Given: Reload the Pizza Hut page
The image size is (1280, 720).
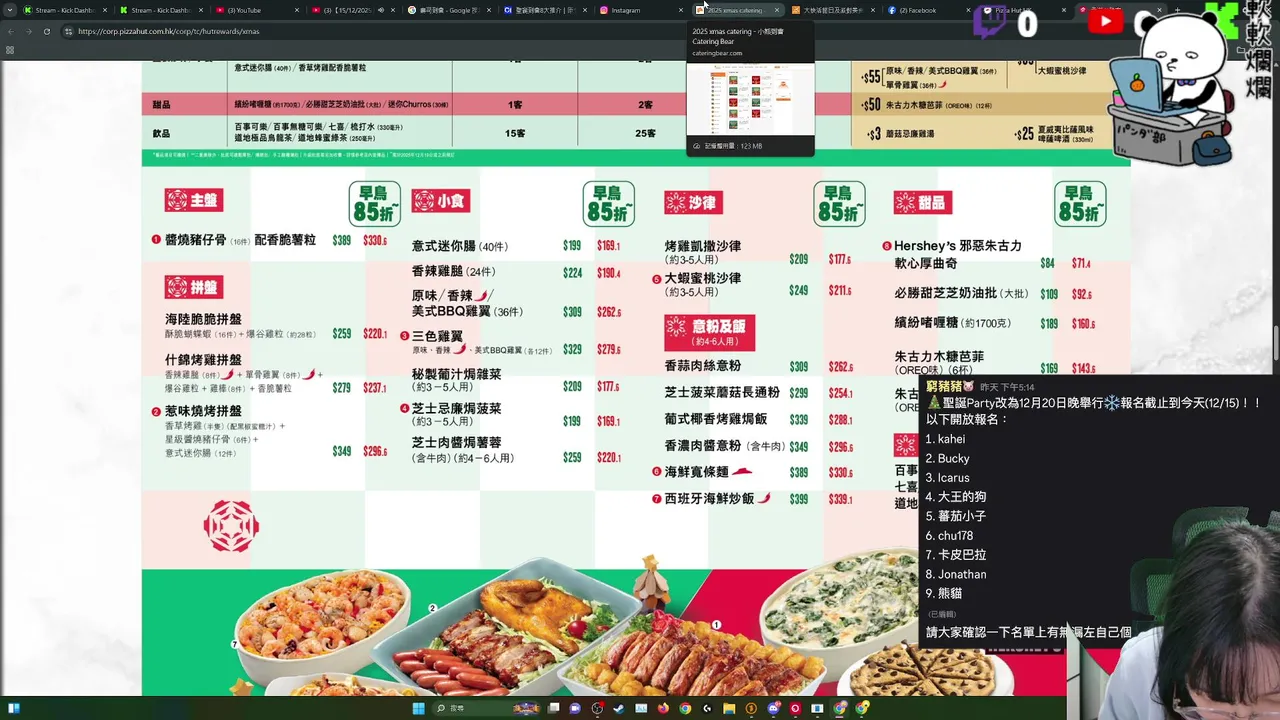Looking at the screenshot, I should click(x=46, y=31).
